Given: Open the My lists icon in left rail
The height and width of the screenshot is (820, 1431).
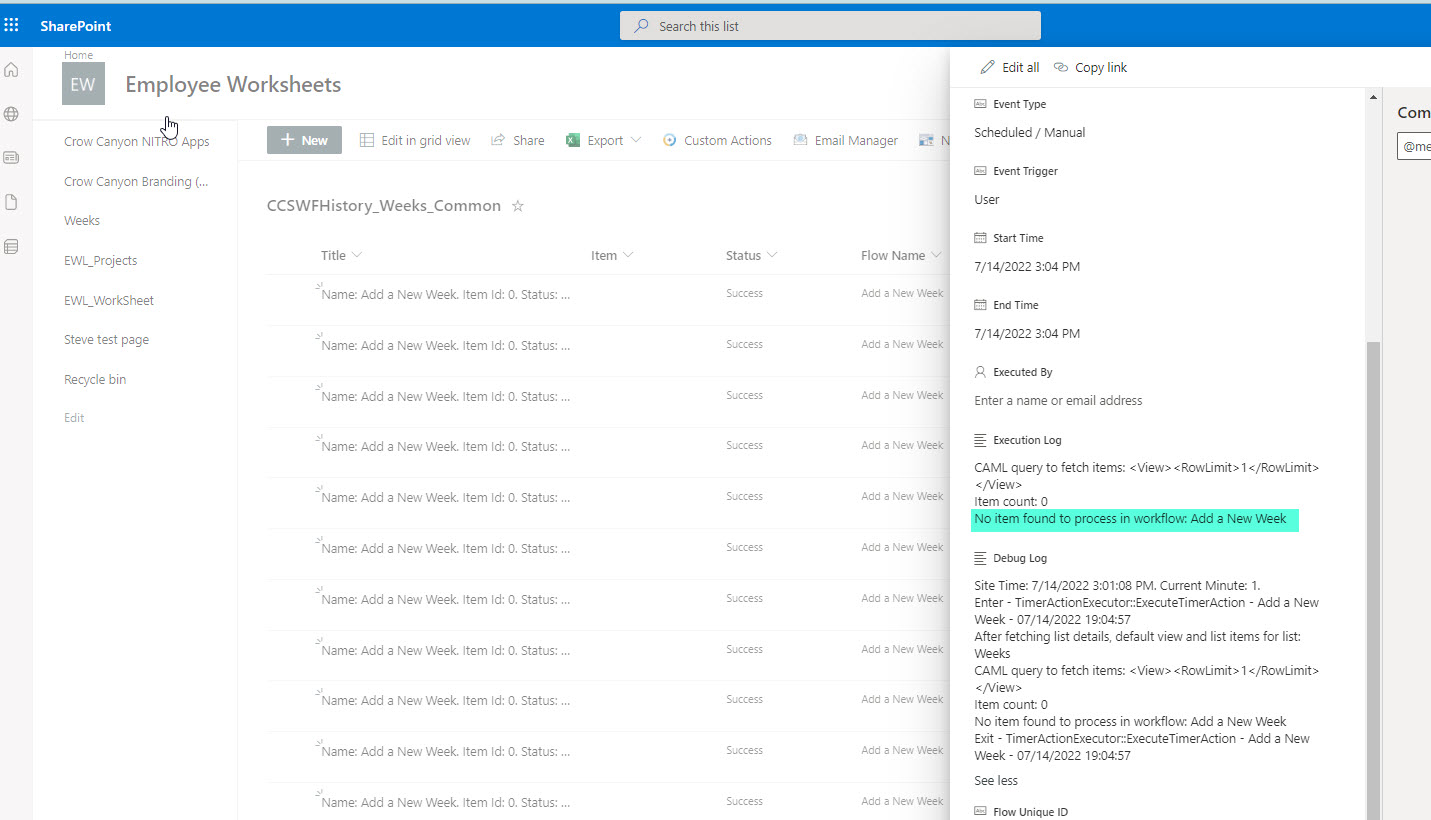Looking at the screenshot, I should tap(12, 246).
